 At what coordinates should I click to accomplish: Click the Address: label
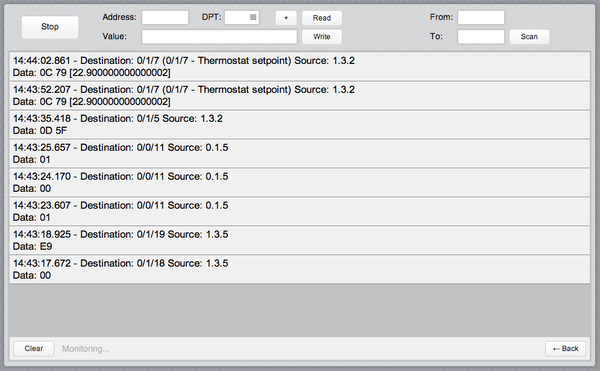point(119,17)
